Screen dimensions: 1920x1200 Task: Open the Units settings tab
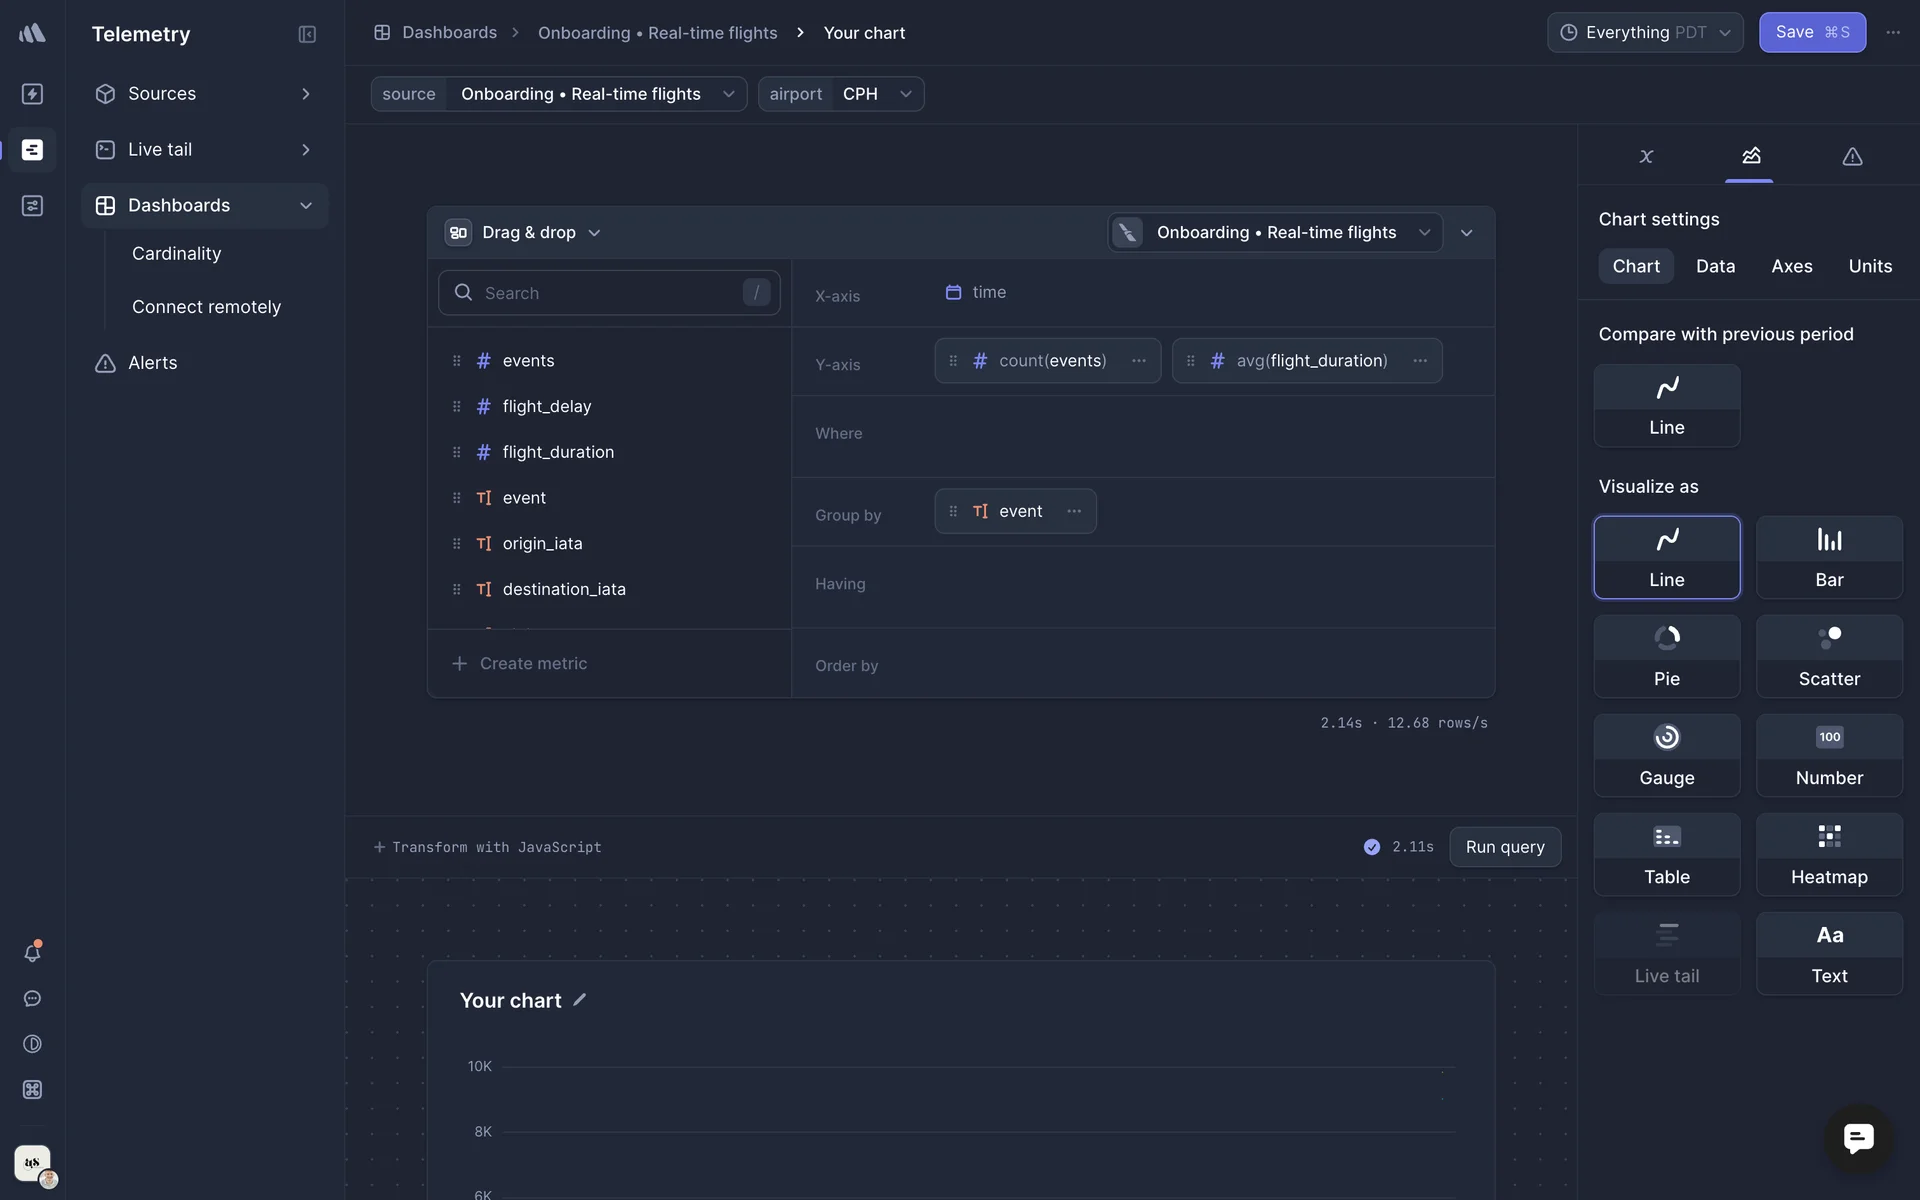coord(1869,266)
